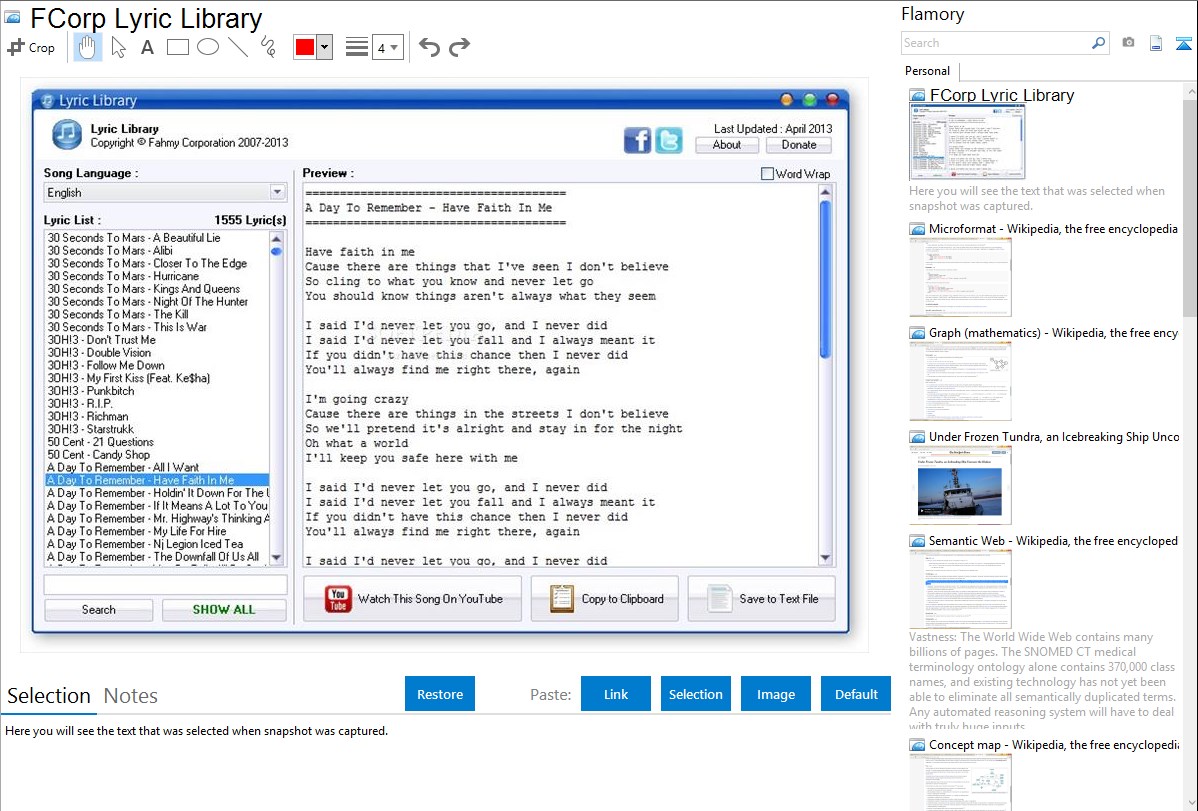Select 'A Day To Remember - My Life For Hire'

tap(137, 531)
